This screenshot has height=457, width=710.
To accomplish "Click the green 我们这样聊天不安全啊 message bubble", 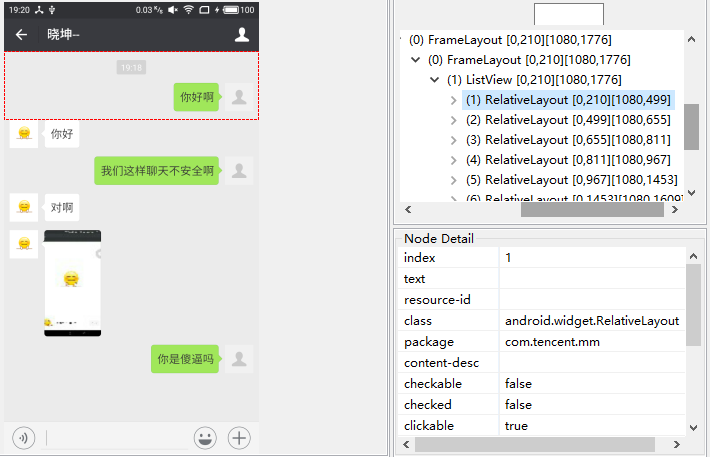I will [x=157, y=171].
